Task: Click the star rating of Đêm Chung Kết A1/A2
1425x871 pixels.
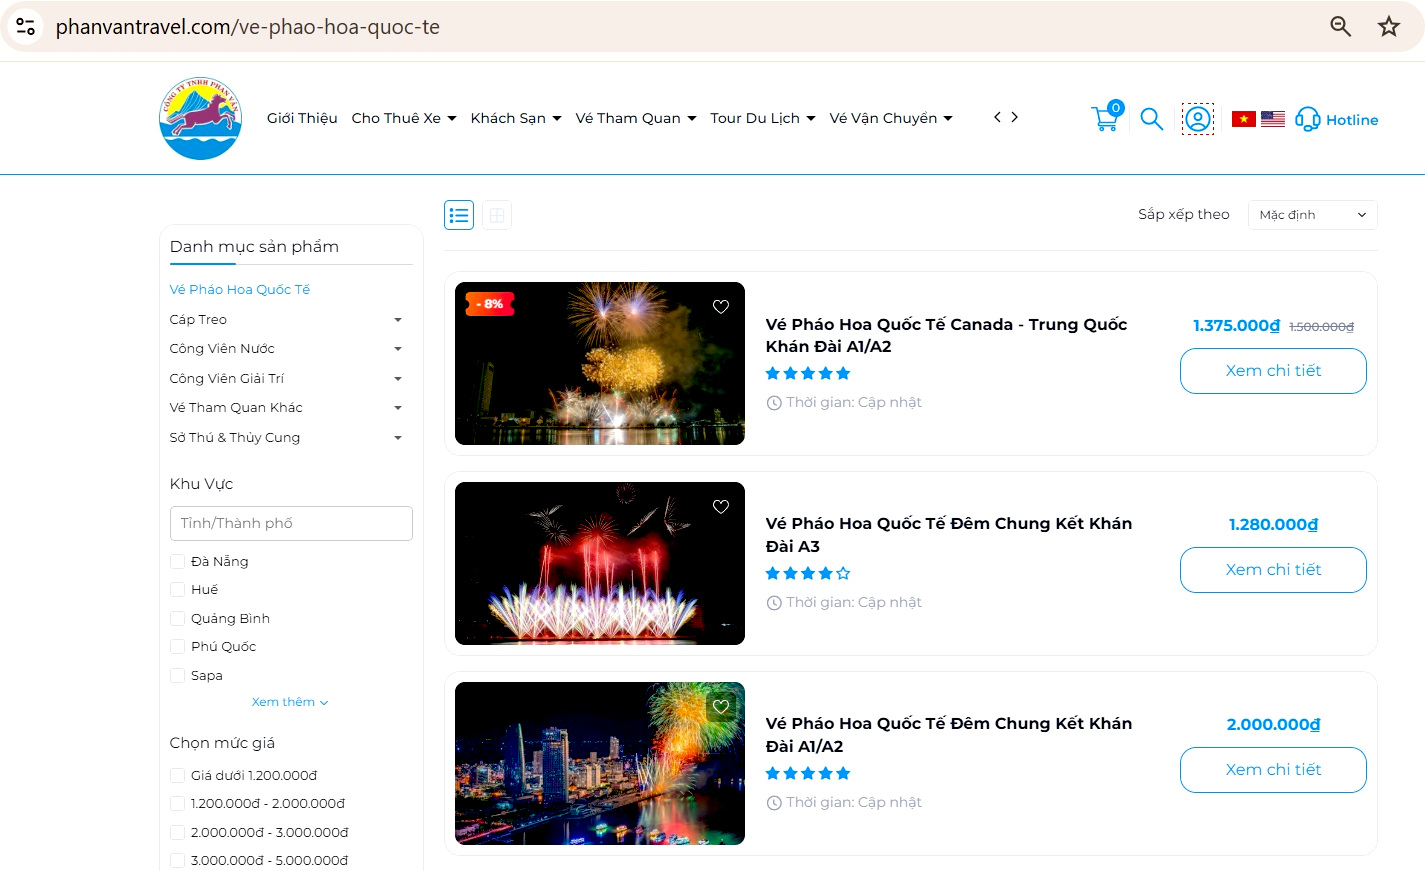Action: (x=808, y=773)
